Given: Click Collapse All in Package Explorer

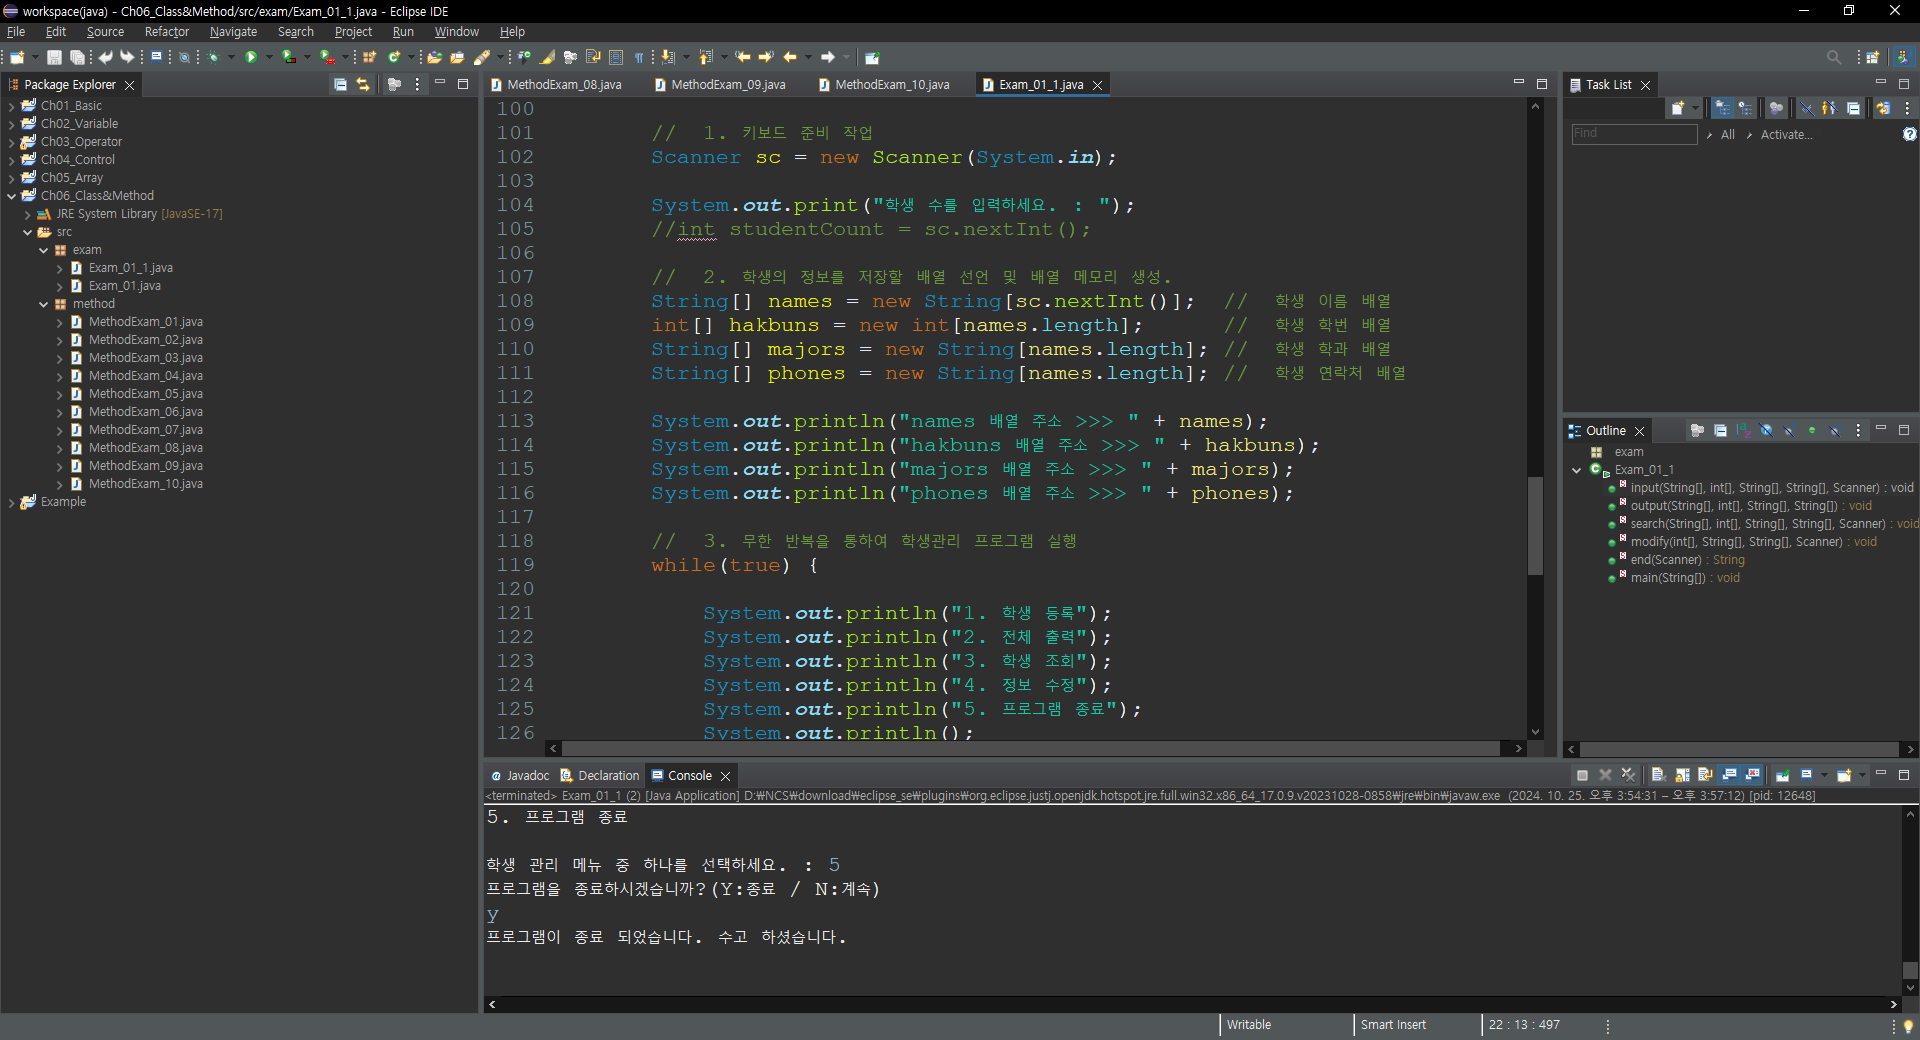Looking at the screenshot, I should pos(340,85).
